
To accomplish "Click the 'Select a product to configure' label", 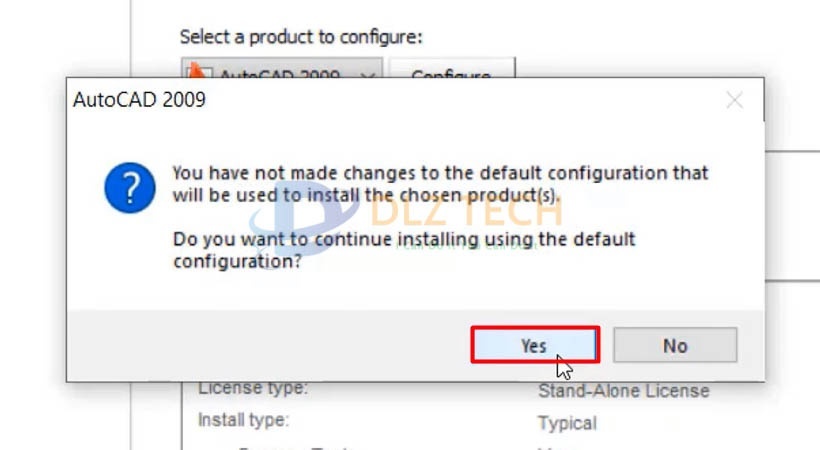I will click(301, 37).
